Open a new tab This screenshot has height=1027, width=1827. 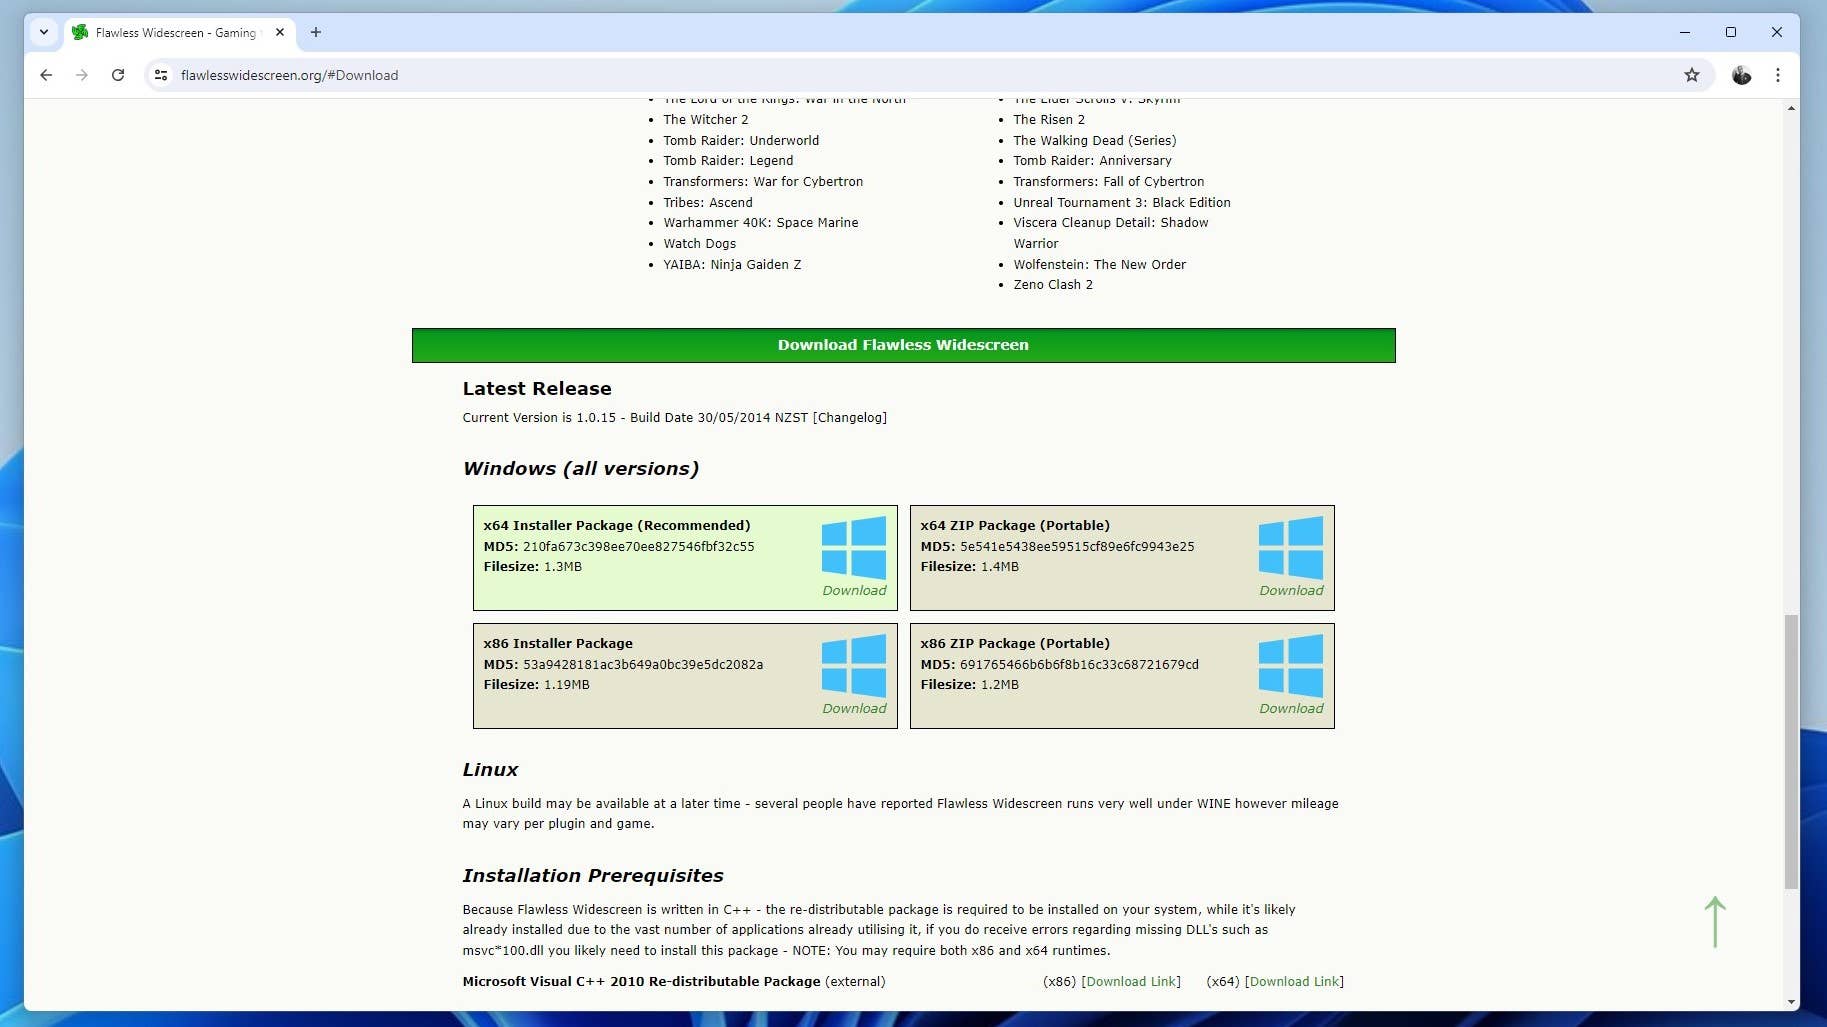click(316, 32)
